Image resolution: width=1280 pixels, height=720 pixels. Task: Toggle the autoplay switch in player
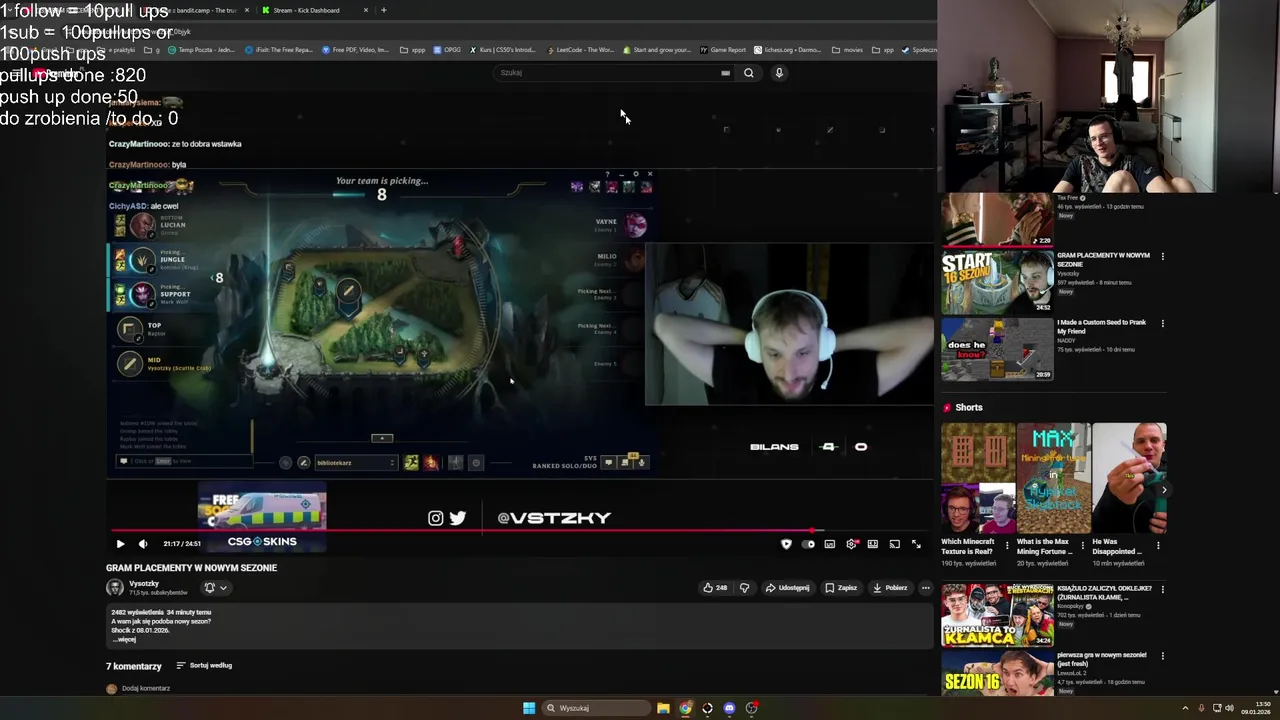tap(808, 544)
